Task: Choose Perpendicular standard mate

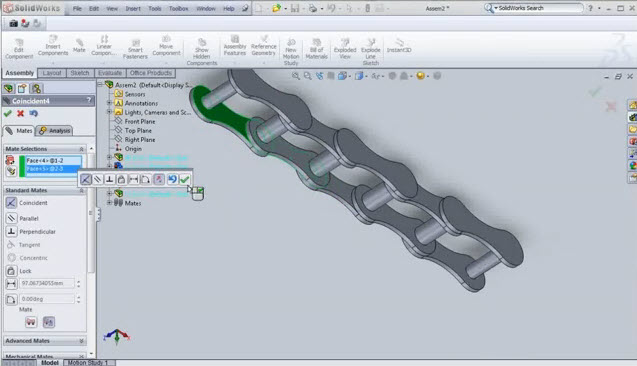Action: (x=31, y=232)
